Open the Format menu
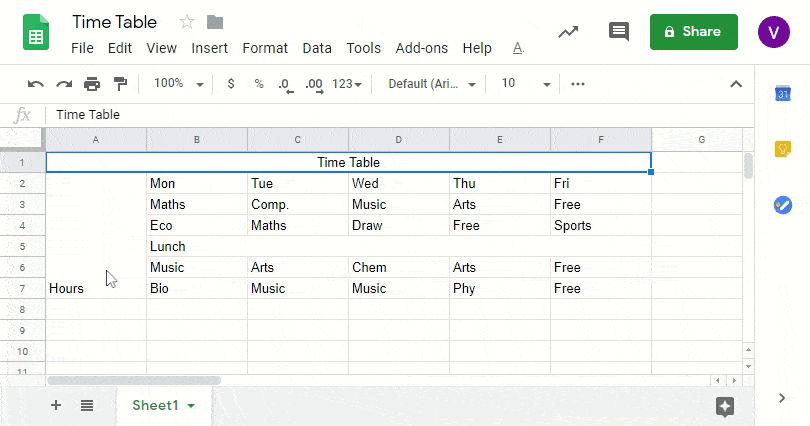Screen dimensions: 810x426 265,48
